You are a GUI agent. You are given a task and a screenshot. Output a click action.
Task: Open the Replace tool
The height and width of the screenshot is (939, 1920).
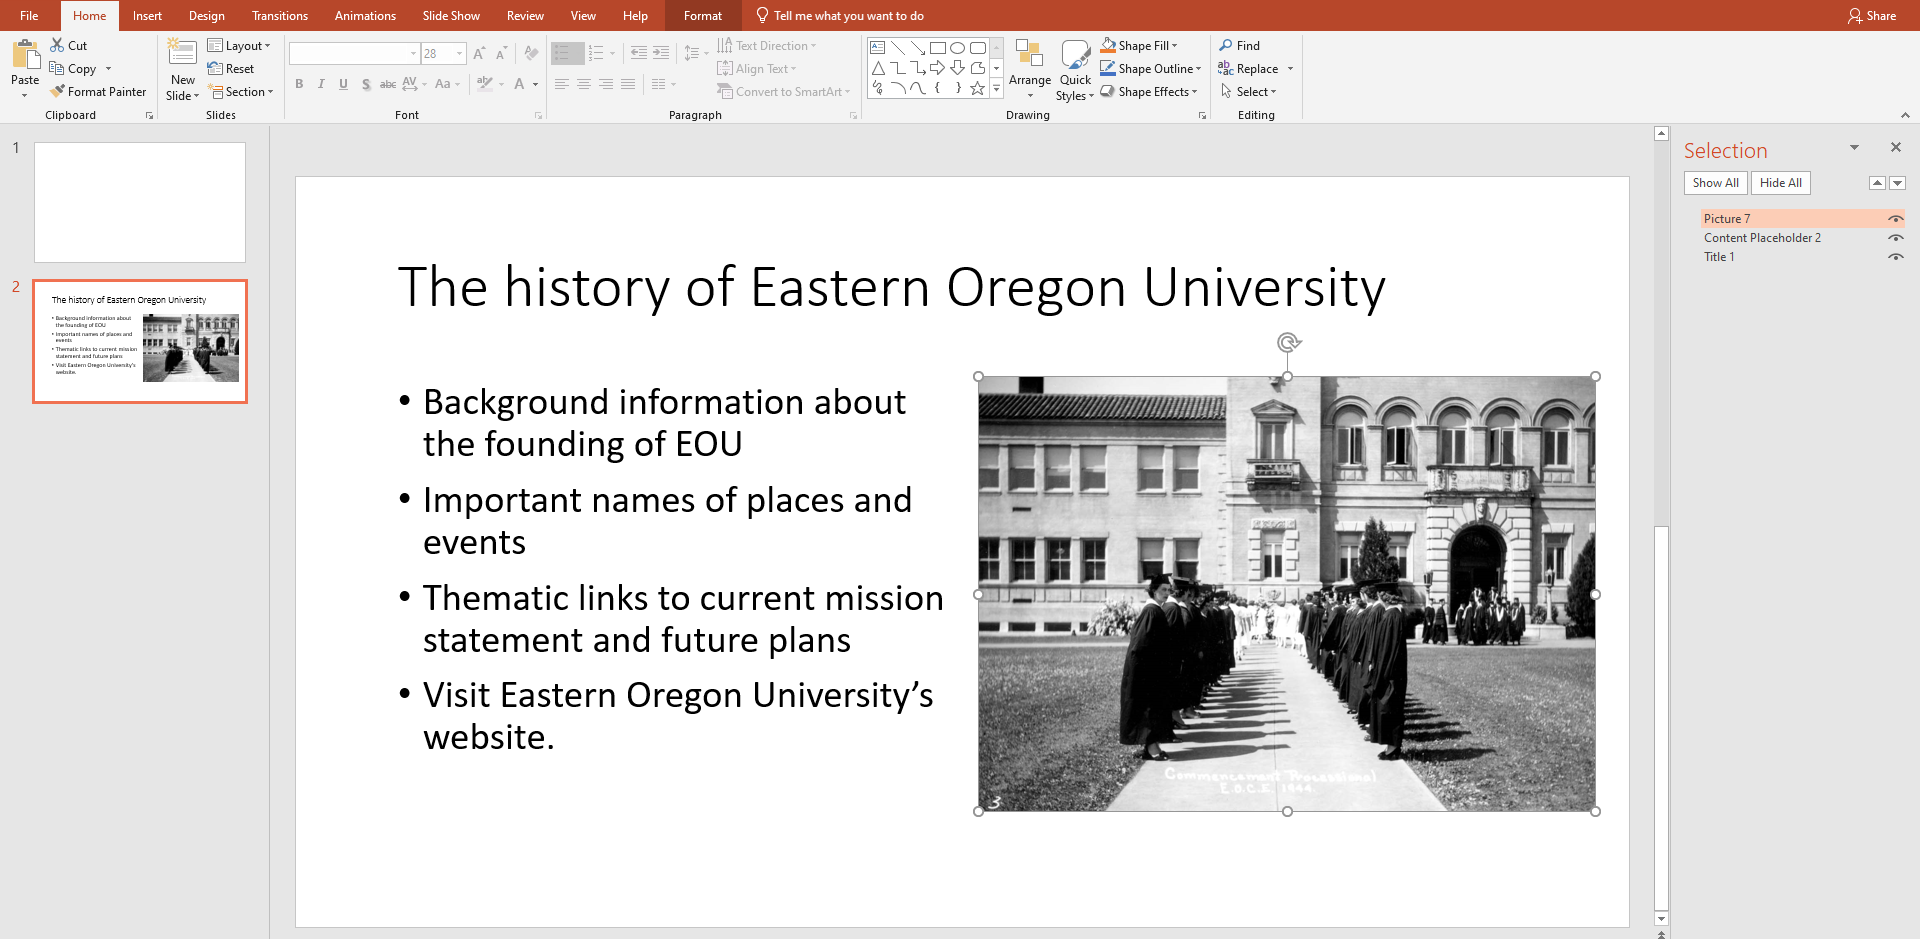coord(1255,68)
